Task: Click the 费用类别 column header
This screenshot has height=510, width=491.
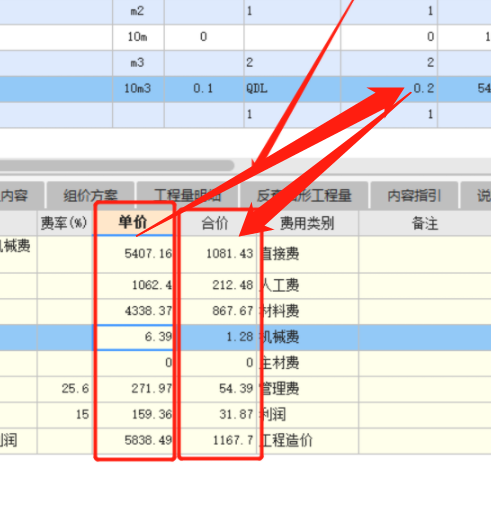Action: coord(307,223)
